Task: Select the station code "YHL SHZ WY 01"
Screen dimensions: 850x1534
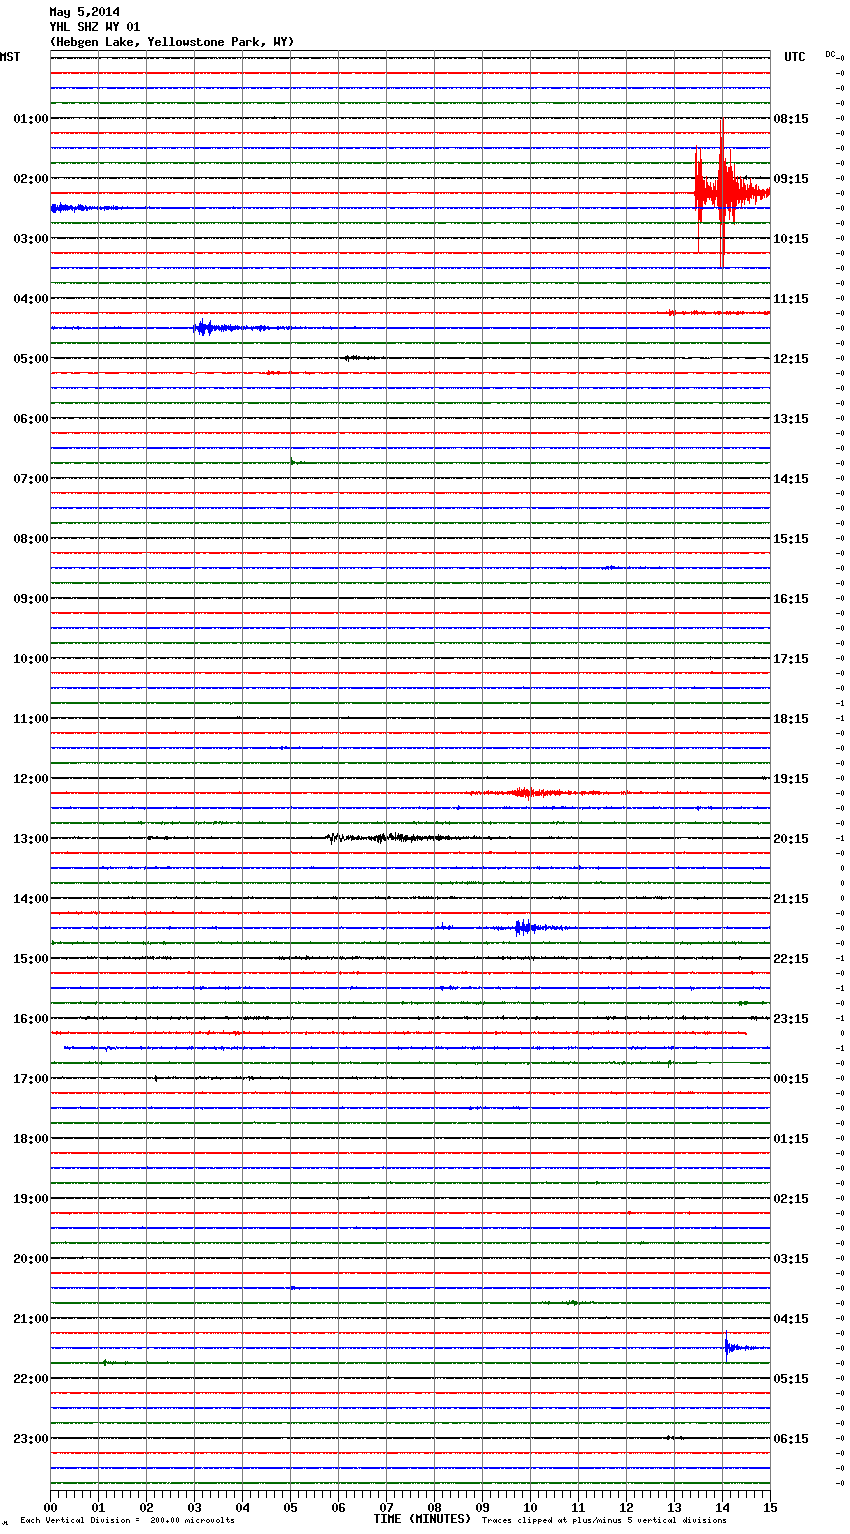Action: tap(95, 27)
